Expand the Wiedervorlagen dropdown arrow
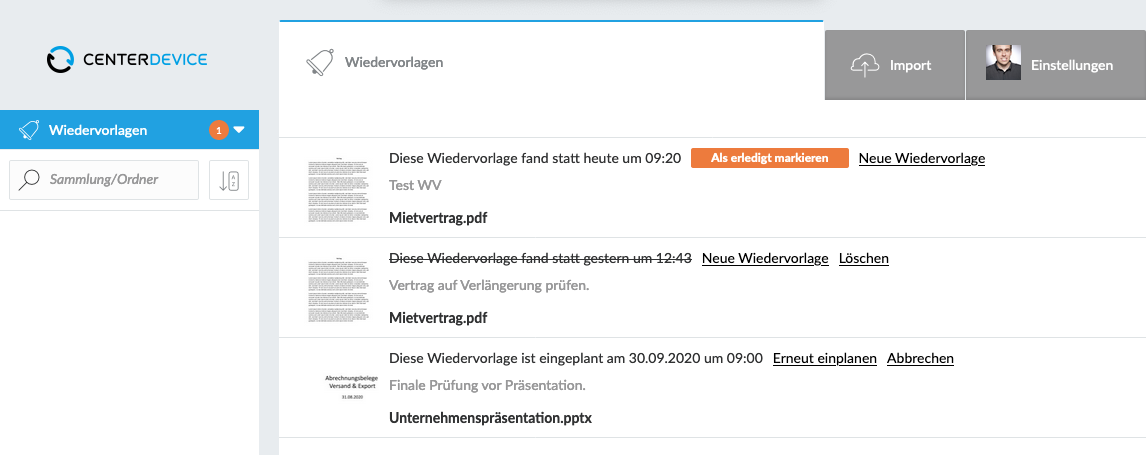The height and width of the screenshot is (455, 1146). [x=239, y=130]
